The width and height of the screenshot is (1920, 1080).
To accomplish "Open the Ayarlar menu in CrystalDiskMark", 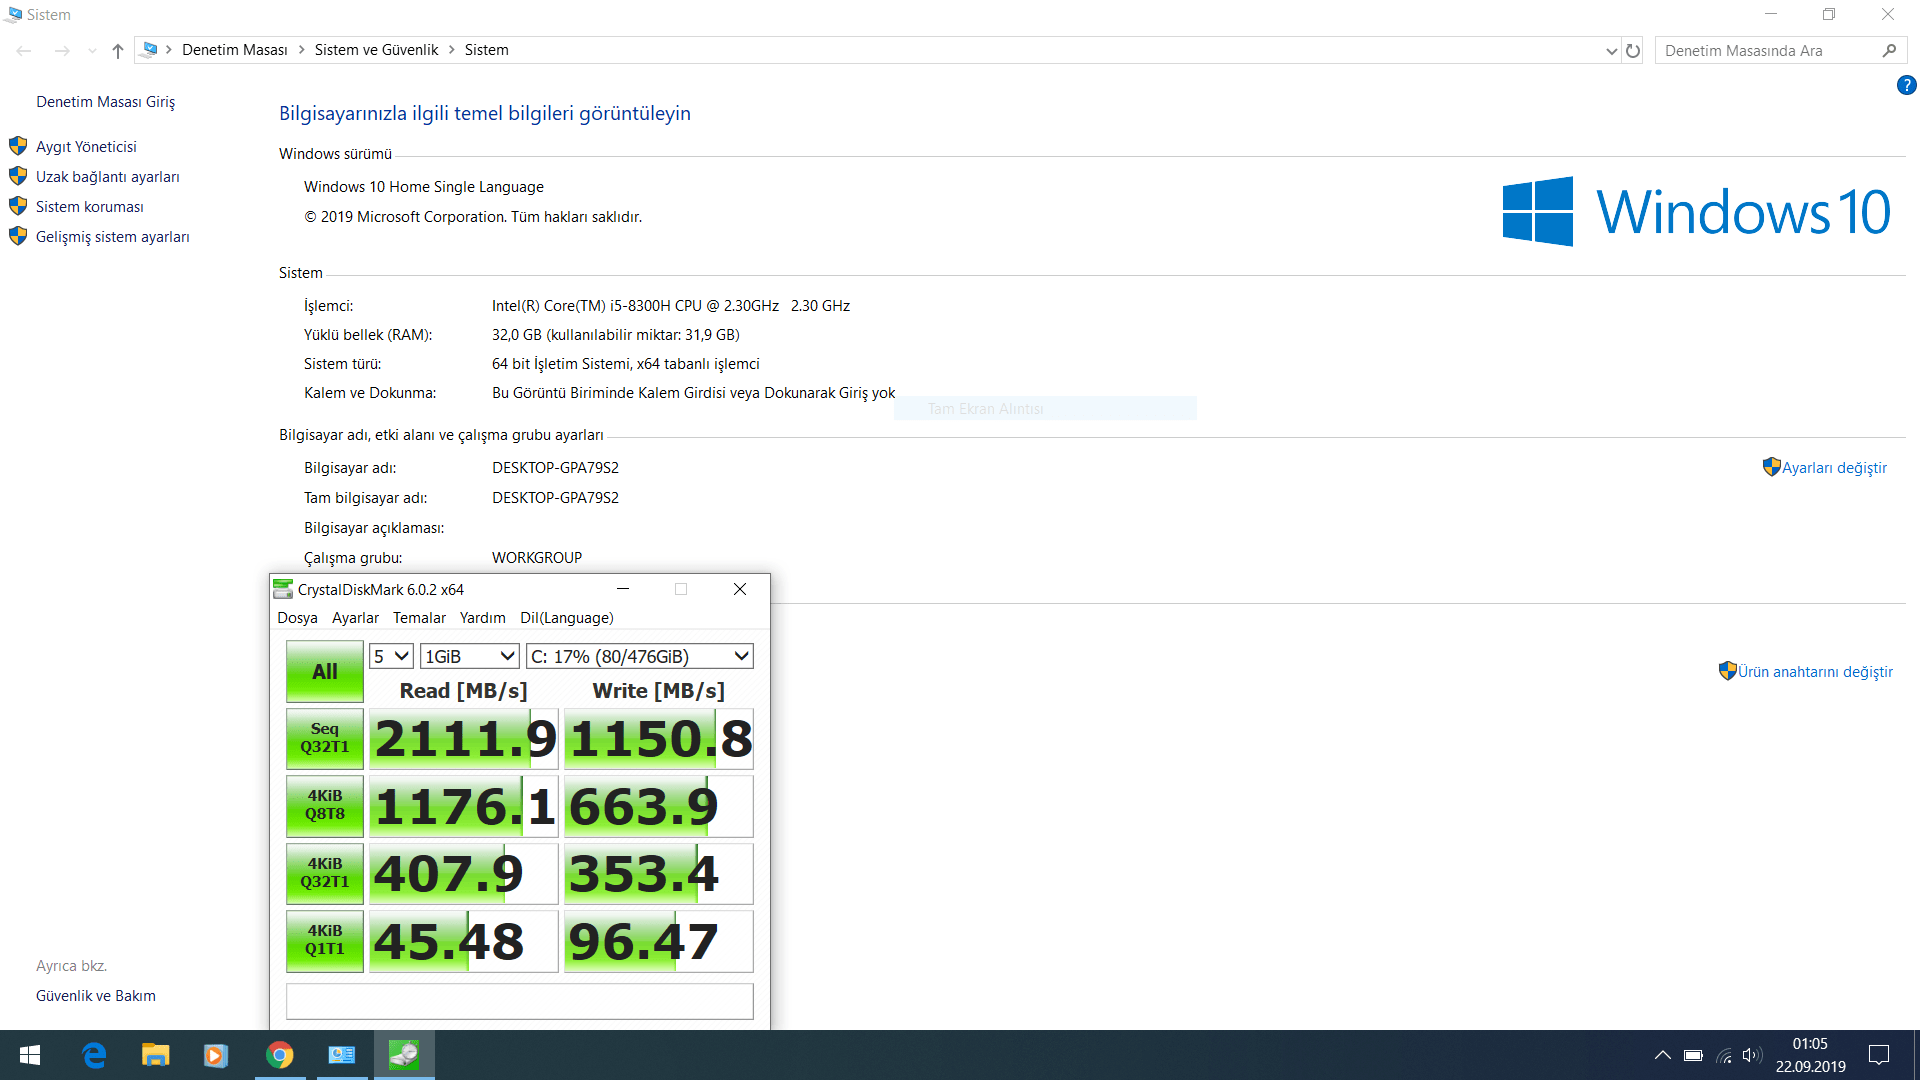I will [x=355, y=618].
